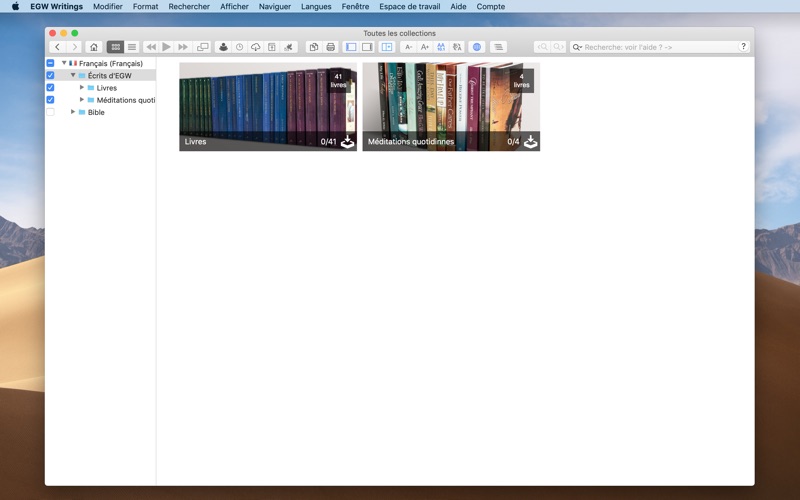Open history via the clock icon
The width and height of the screenshot is (800, 500).
(x=239, y=47)
